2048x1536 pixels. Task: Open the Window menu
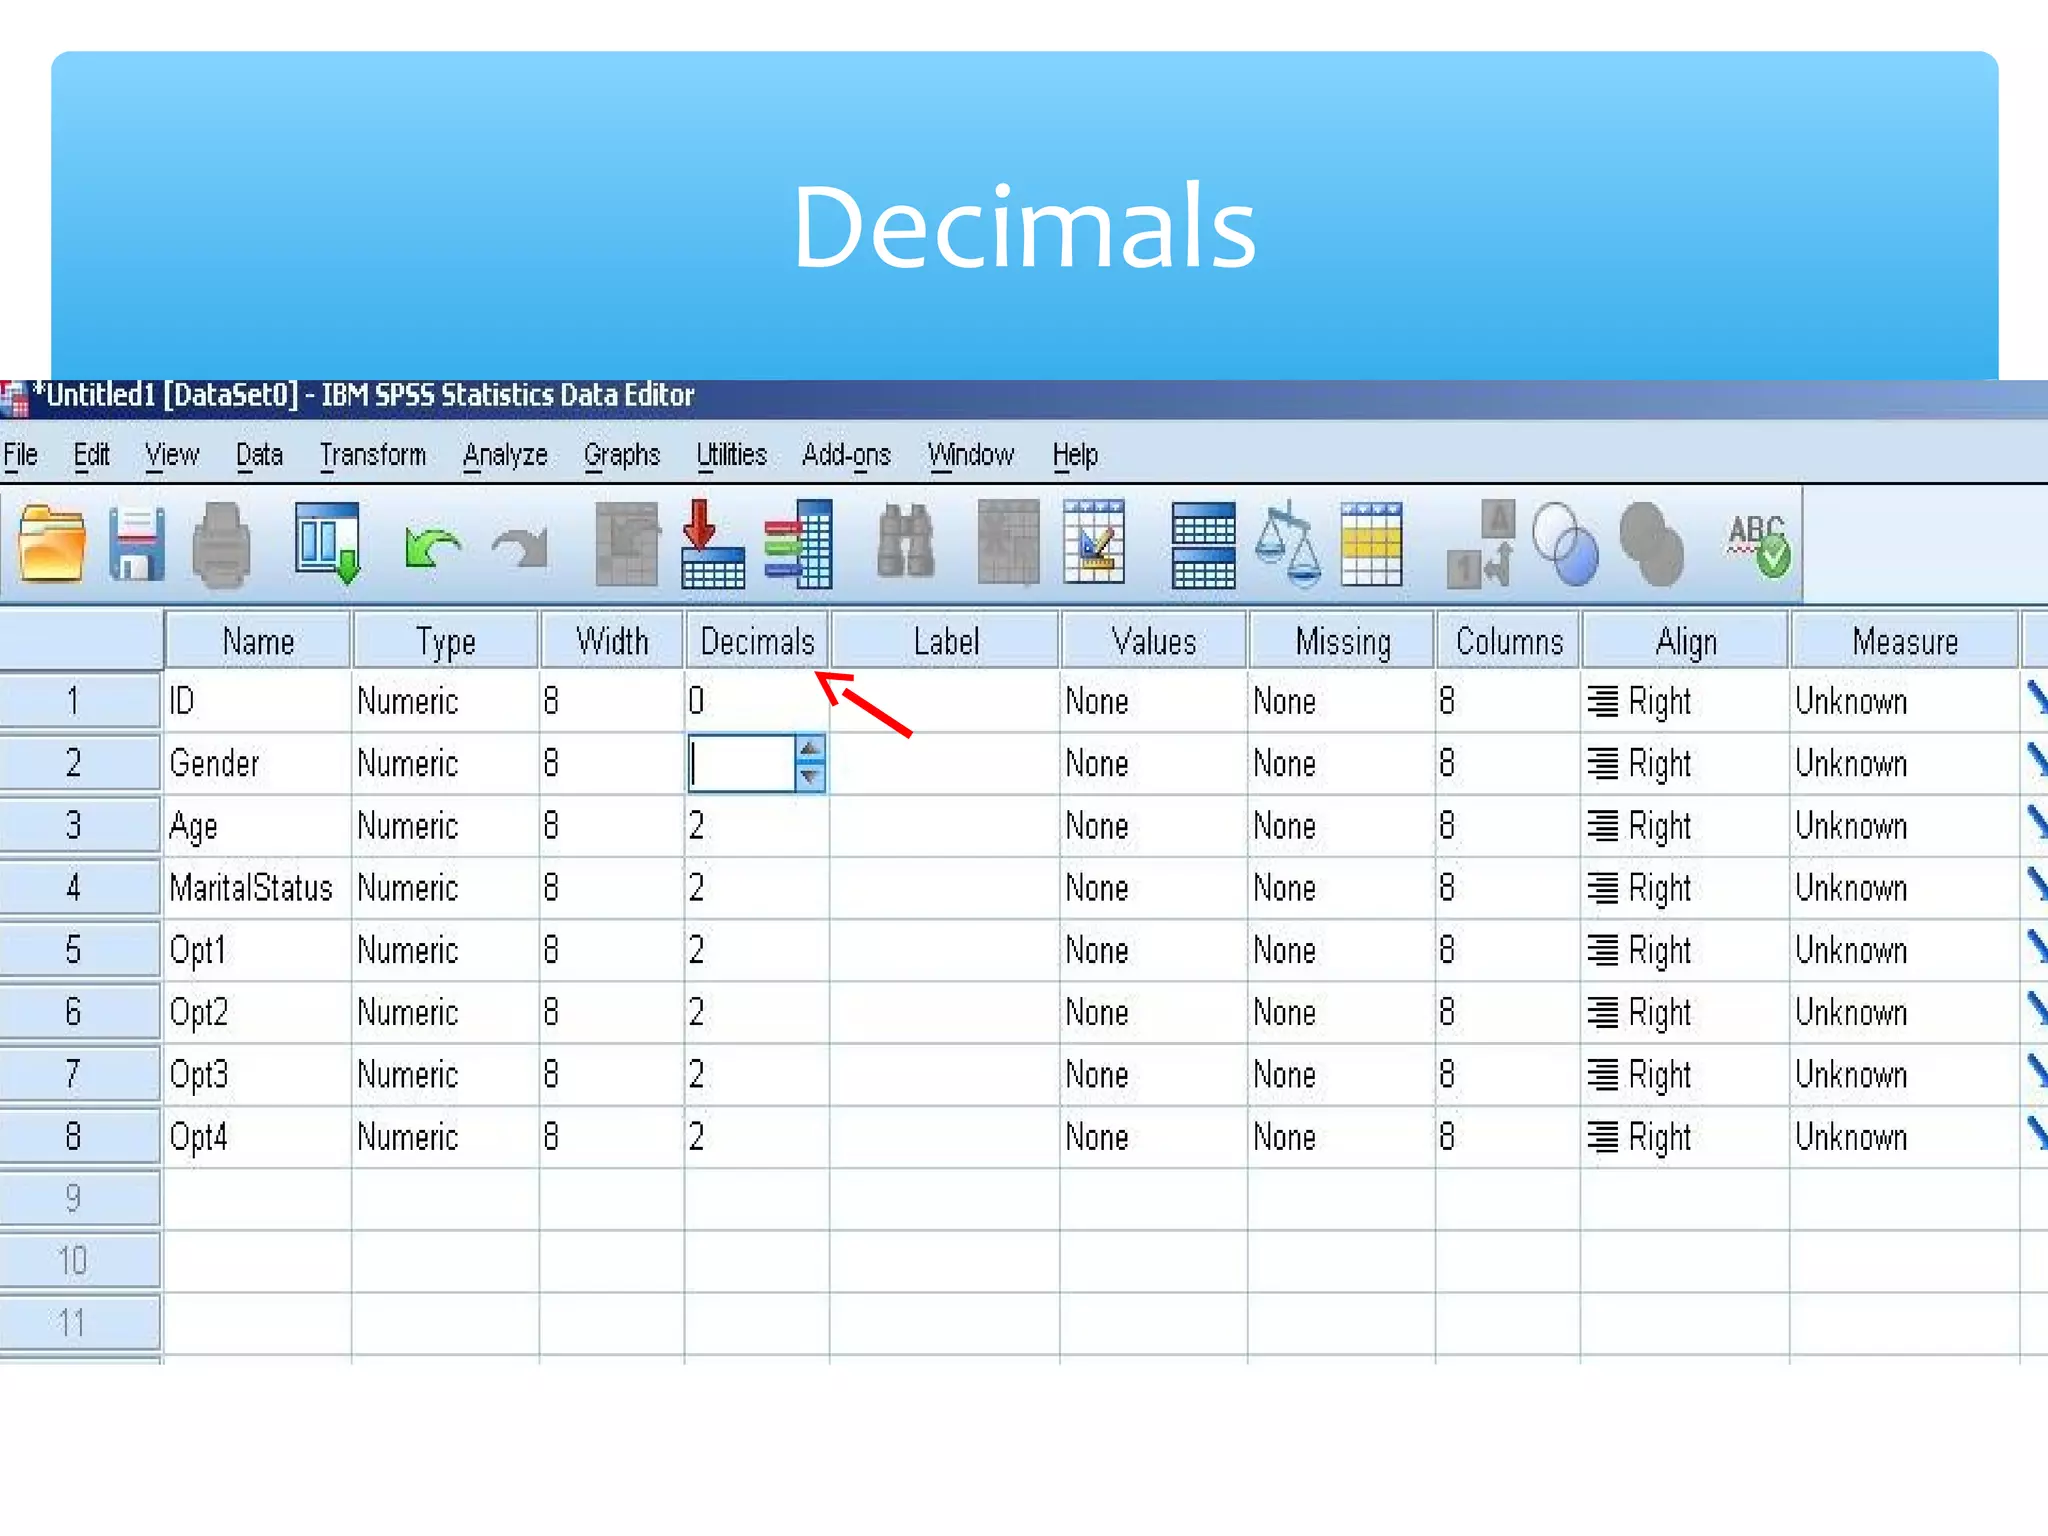tap(971, 455)
